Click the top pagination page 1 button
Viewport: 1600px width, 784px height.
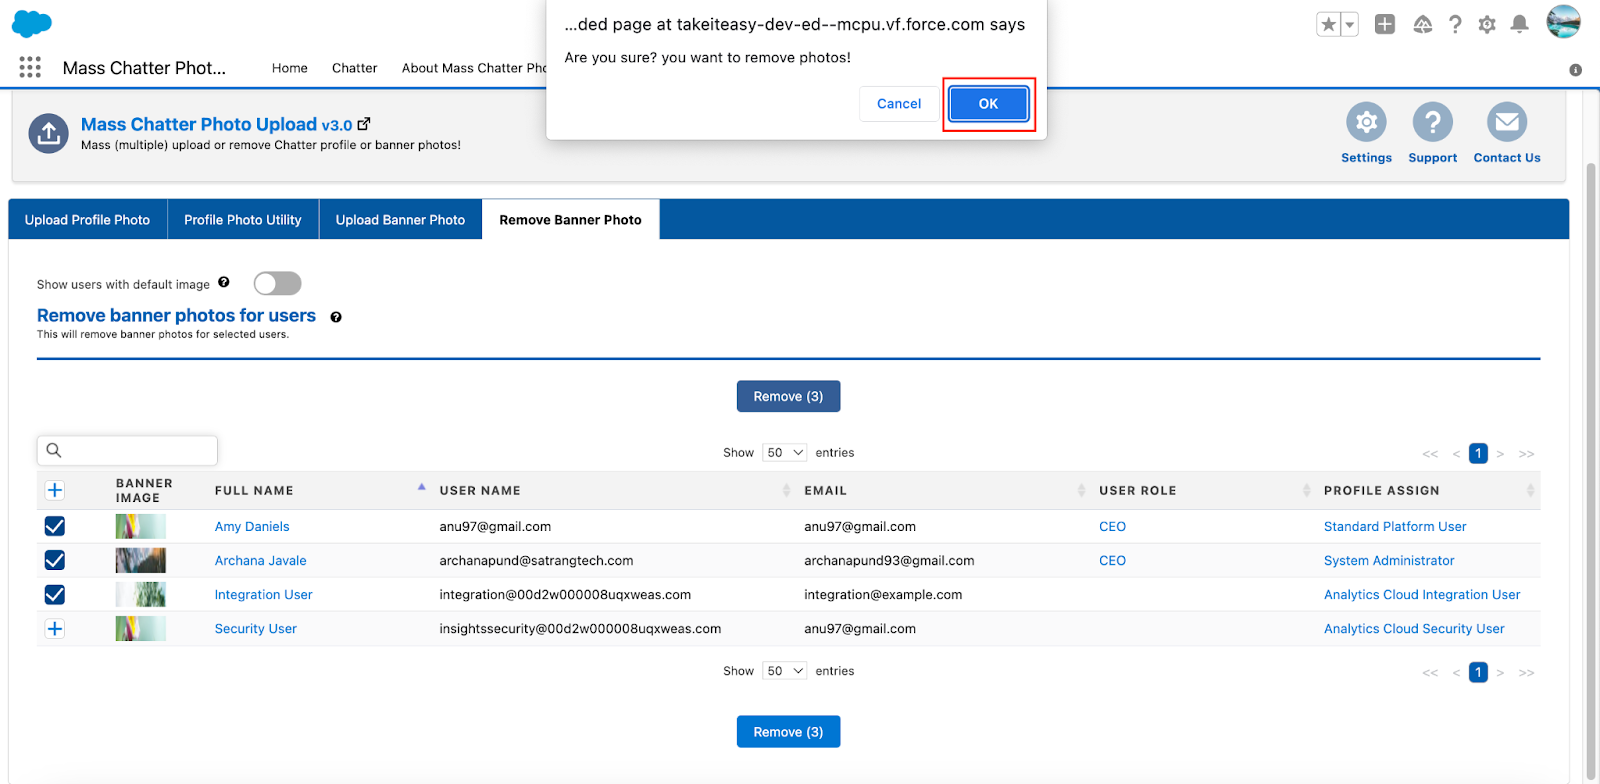coord(1478,453)
